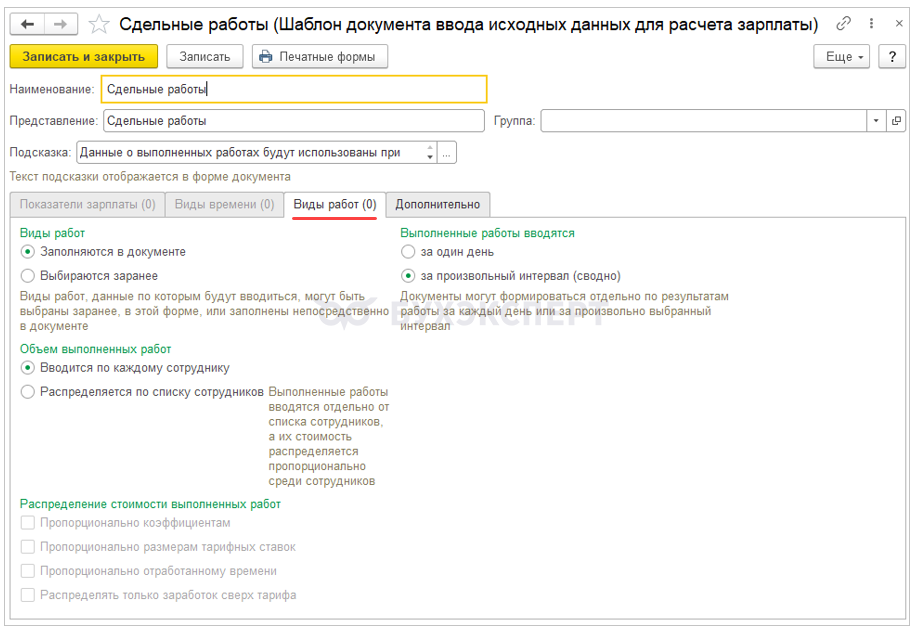Screen dimensions: 920x628
Task: Open help with the question mark button
Action: click(x=892, y=57)
